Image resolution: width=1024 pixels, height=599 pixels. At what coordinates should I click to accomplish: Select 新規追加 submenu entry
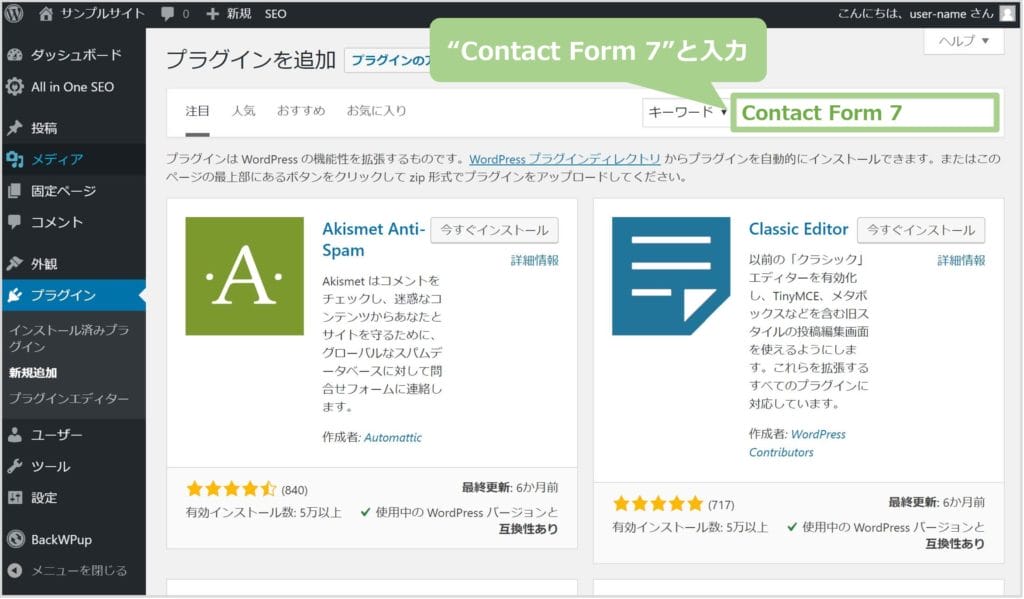pyautogui.click(x=33, y=372)
